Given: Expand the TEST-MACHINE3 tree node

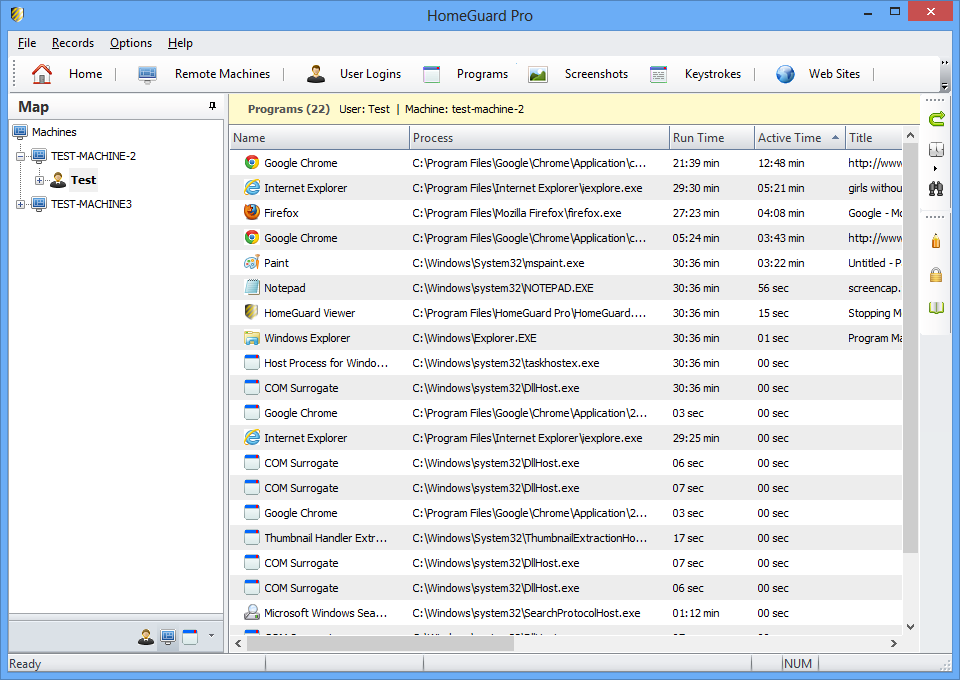Looking at the screenshot, I should 20,204.
